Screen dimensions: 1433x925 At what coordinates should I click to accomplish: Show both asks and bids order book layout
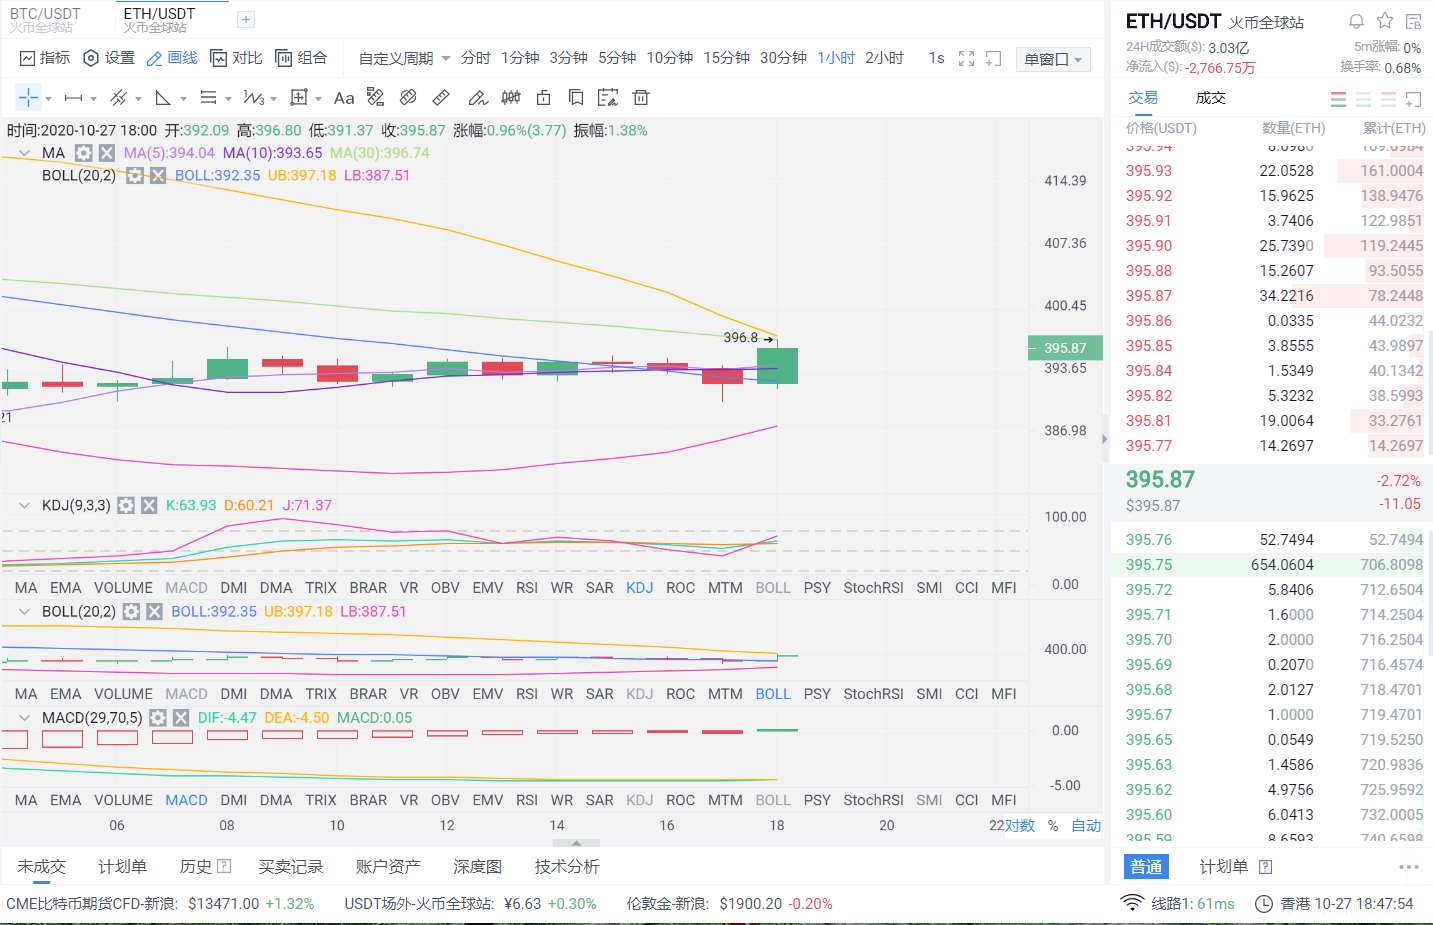(x=1338, y=99)
